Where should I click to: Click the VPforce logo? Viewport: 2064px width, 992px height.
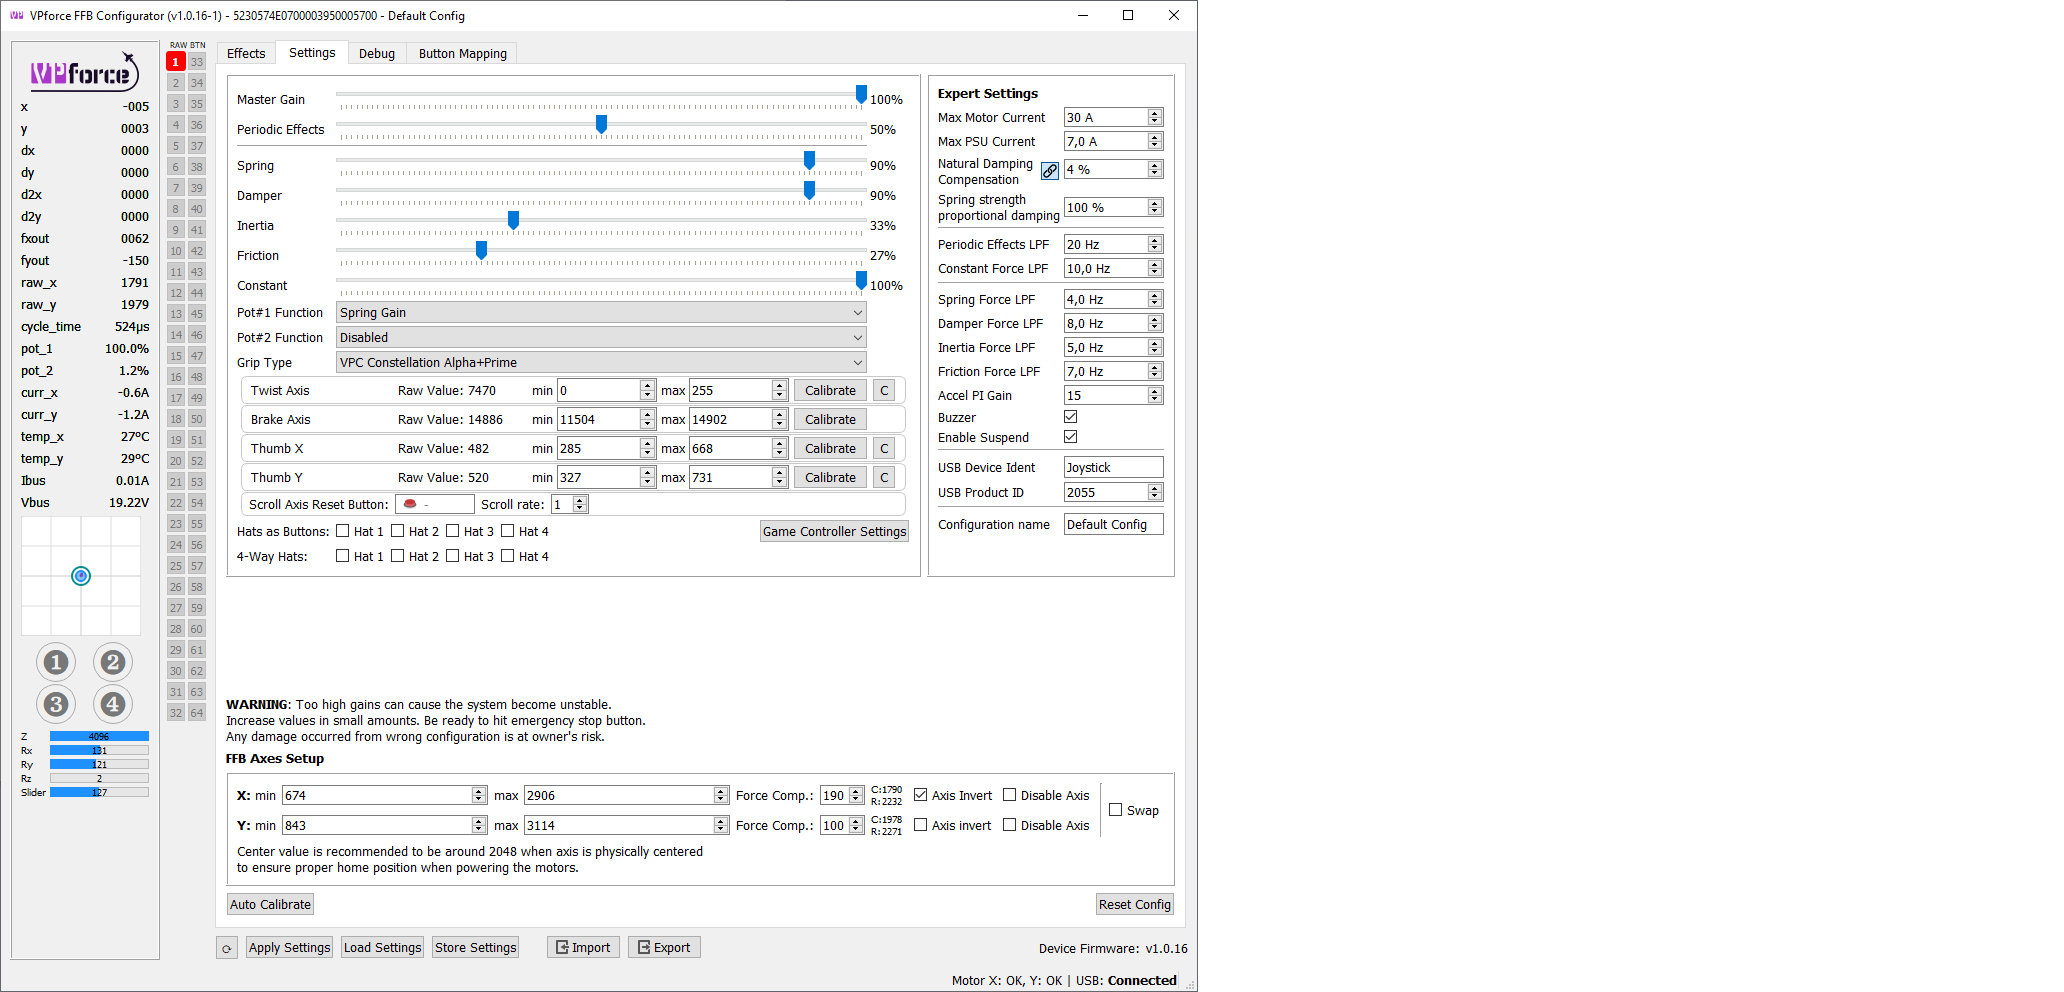[84, 72]
